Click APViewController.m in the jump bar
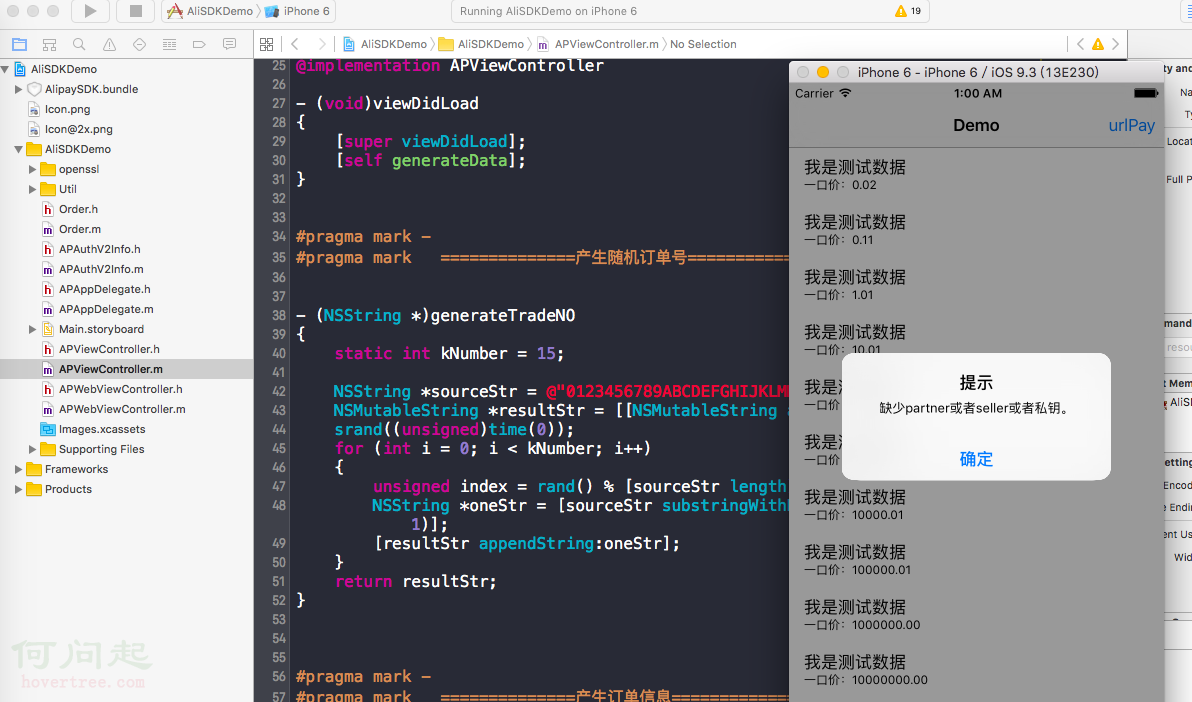This screenshot has width=1192, height=702. (x=605, y=44)
